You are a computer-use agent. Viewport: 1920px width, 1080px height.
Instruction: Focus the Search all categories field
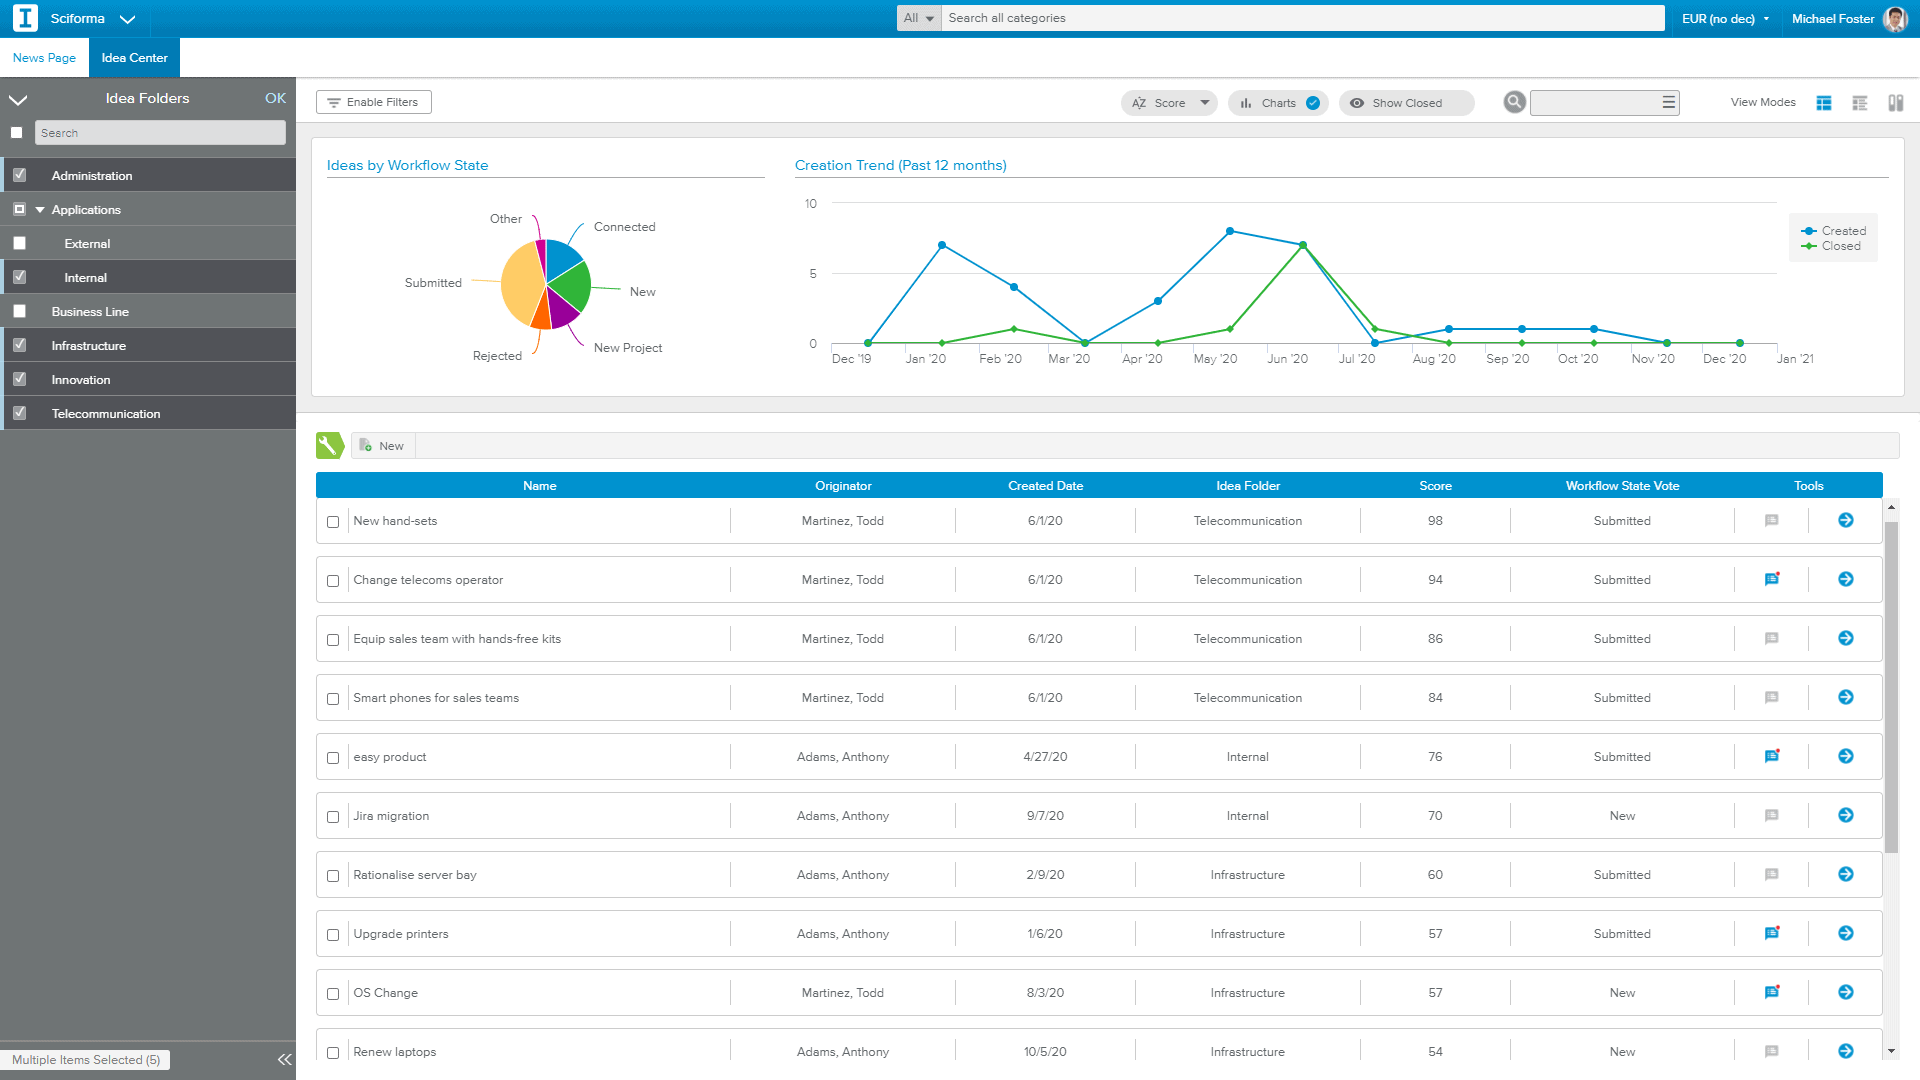(x=1303, y=18)
